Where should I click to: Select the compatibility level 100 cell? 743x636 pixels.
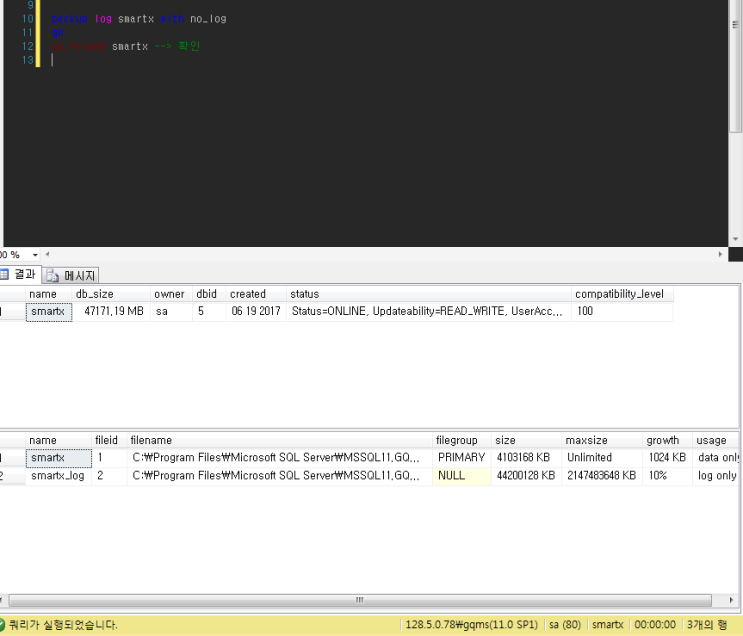coord(622,311)
